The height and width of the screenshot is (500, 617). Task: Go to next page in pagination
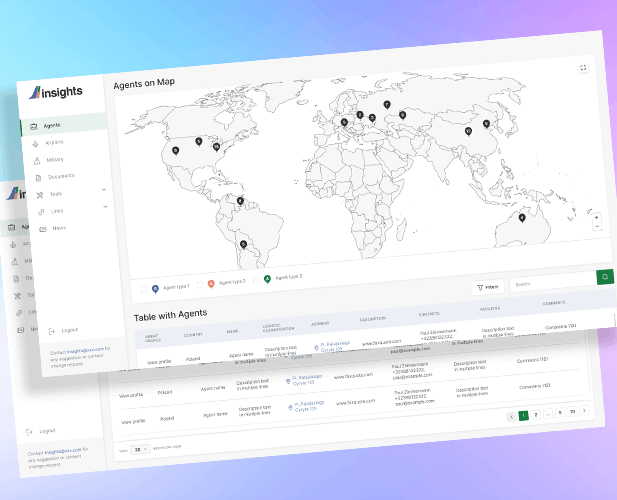(x=584, y=410)
